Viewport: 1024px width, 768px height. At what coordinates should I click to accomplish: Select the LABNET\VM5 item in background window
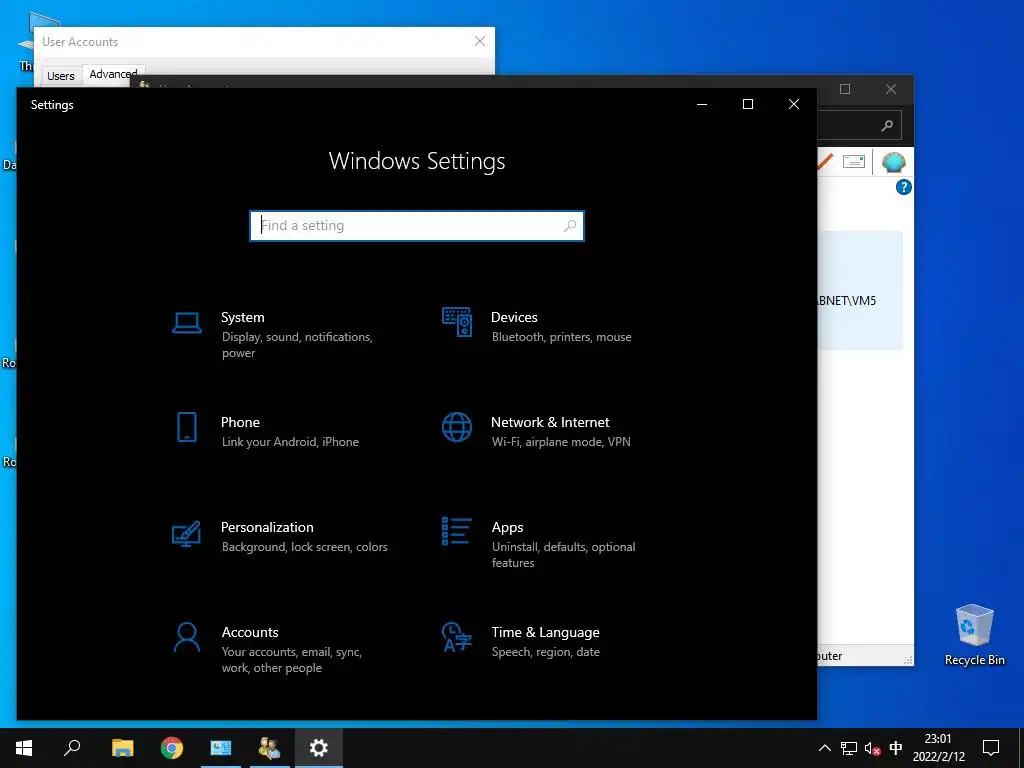[859, 290]
